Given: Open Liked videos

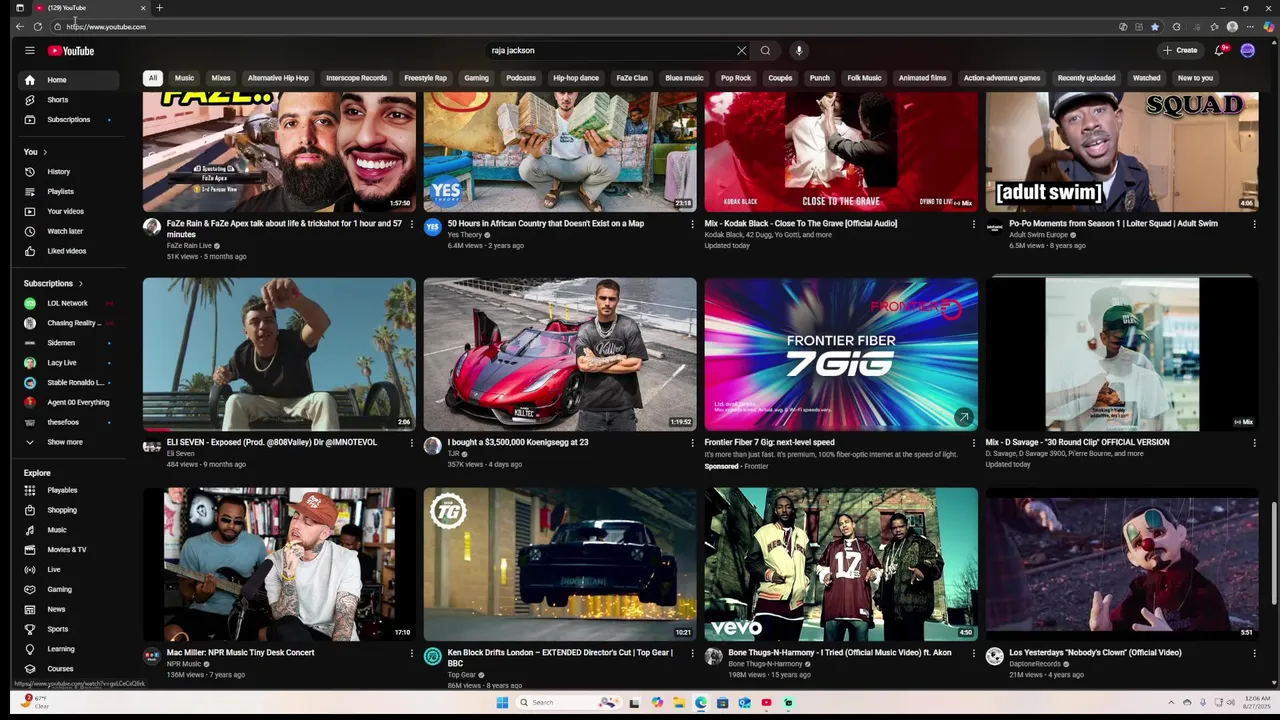Looking at the screenshot, I should [68, 251].
